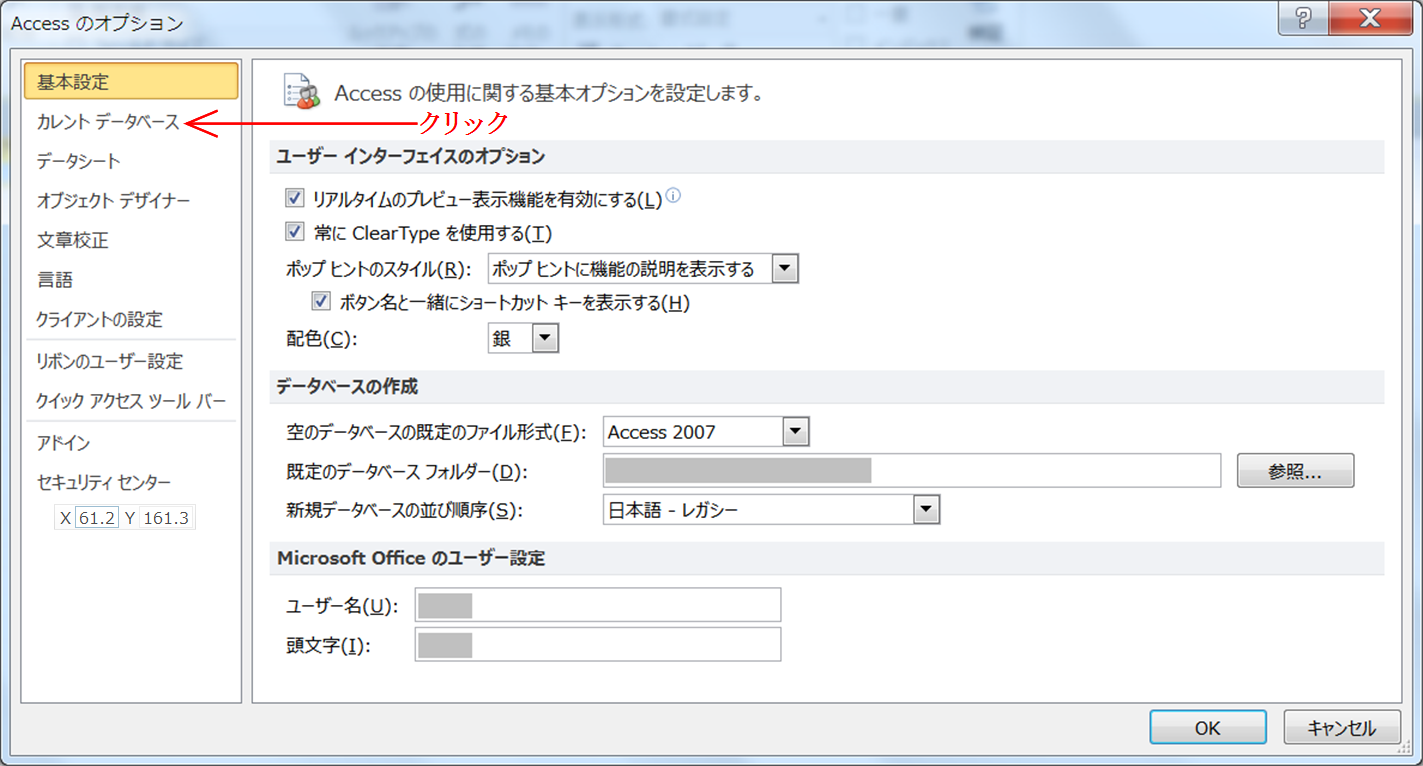Click info icon beside live preview option
Screen dimensions: 1423x766
coord(673,196)
